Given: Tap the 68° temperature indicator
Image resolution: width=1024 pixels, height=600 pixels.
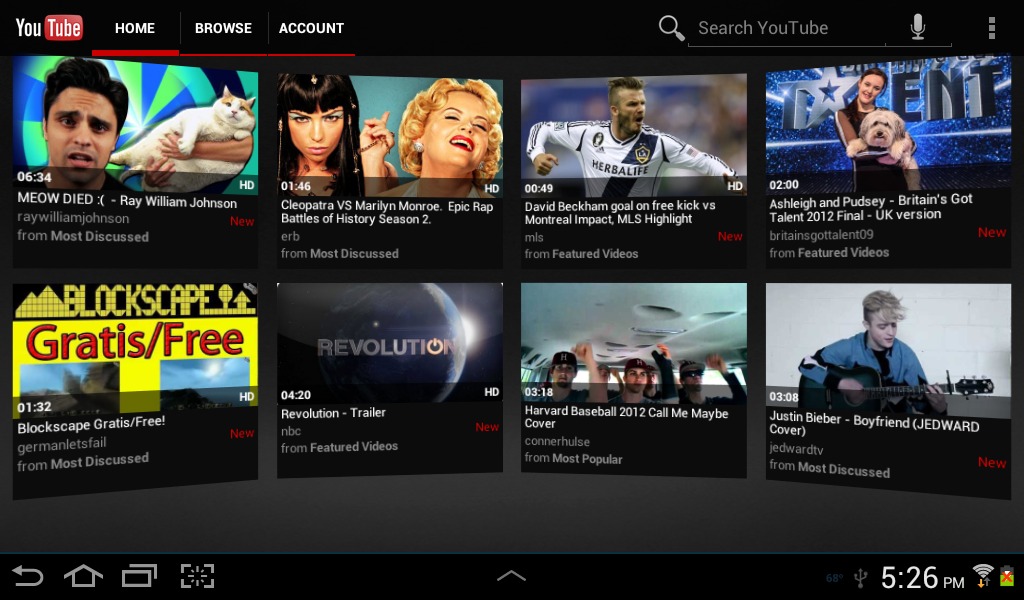Looking at the screenshot, I should pyautogui.click(x=834, y=578).
